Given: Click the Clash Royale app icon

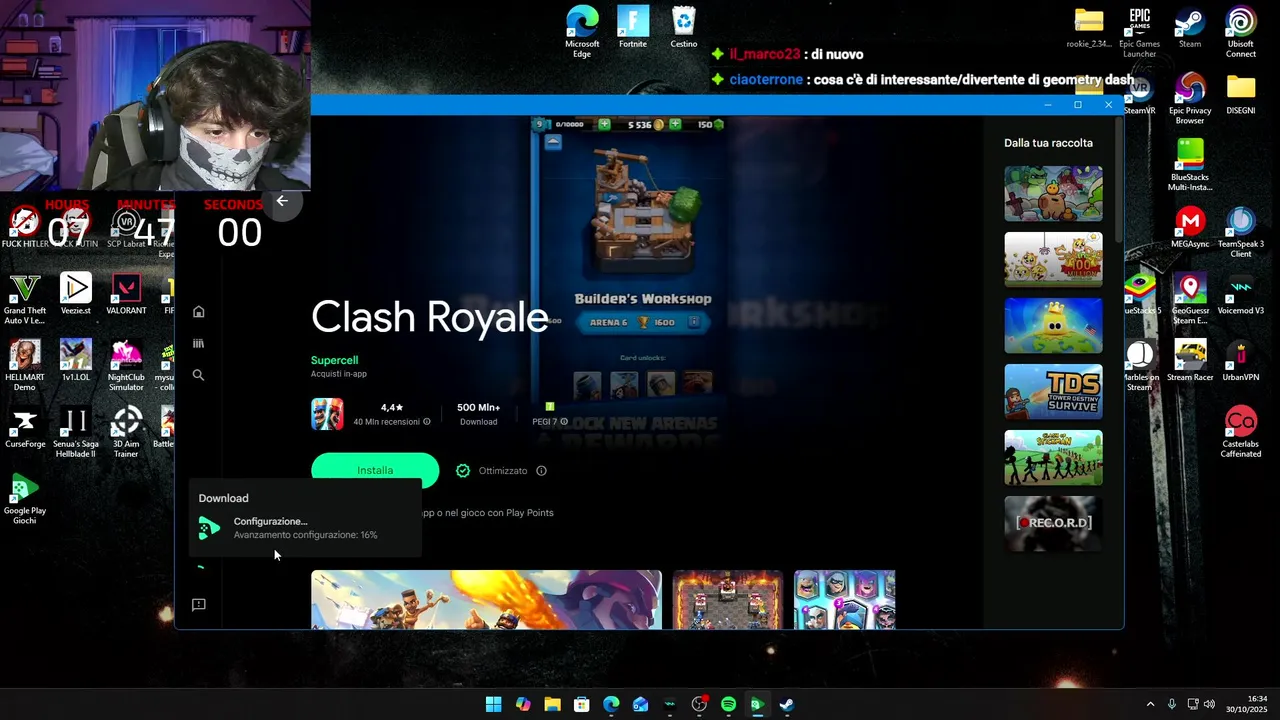Looking at the screenshot, I should pos(327,414).
